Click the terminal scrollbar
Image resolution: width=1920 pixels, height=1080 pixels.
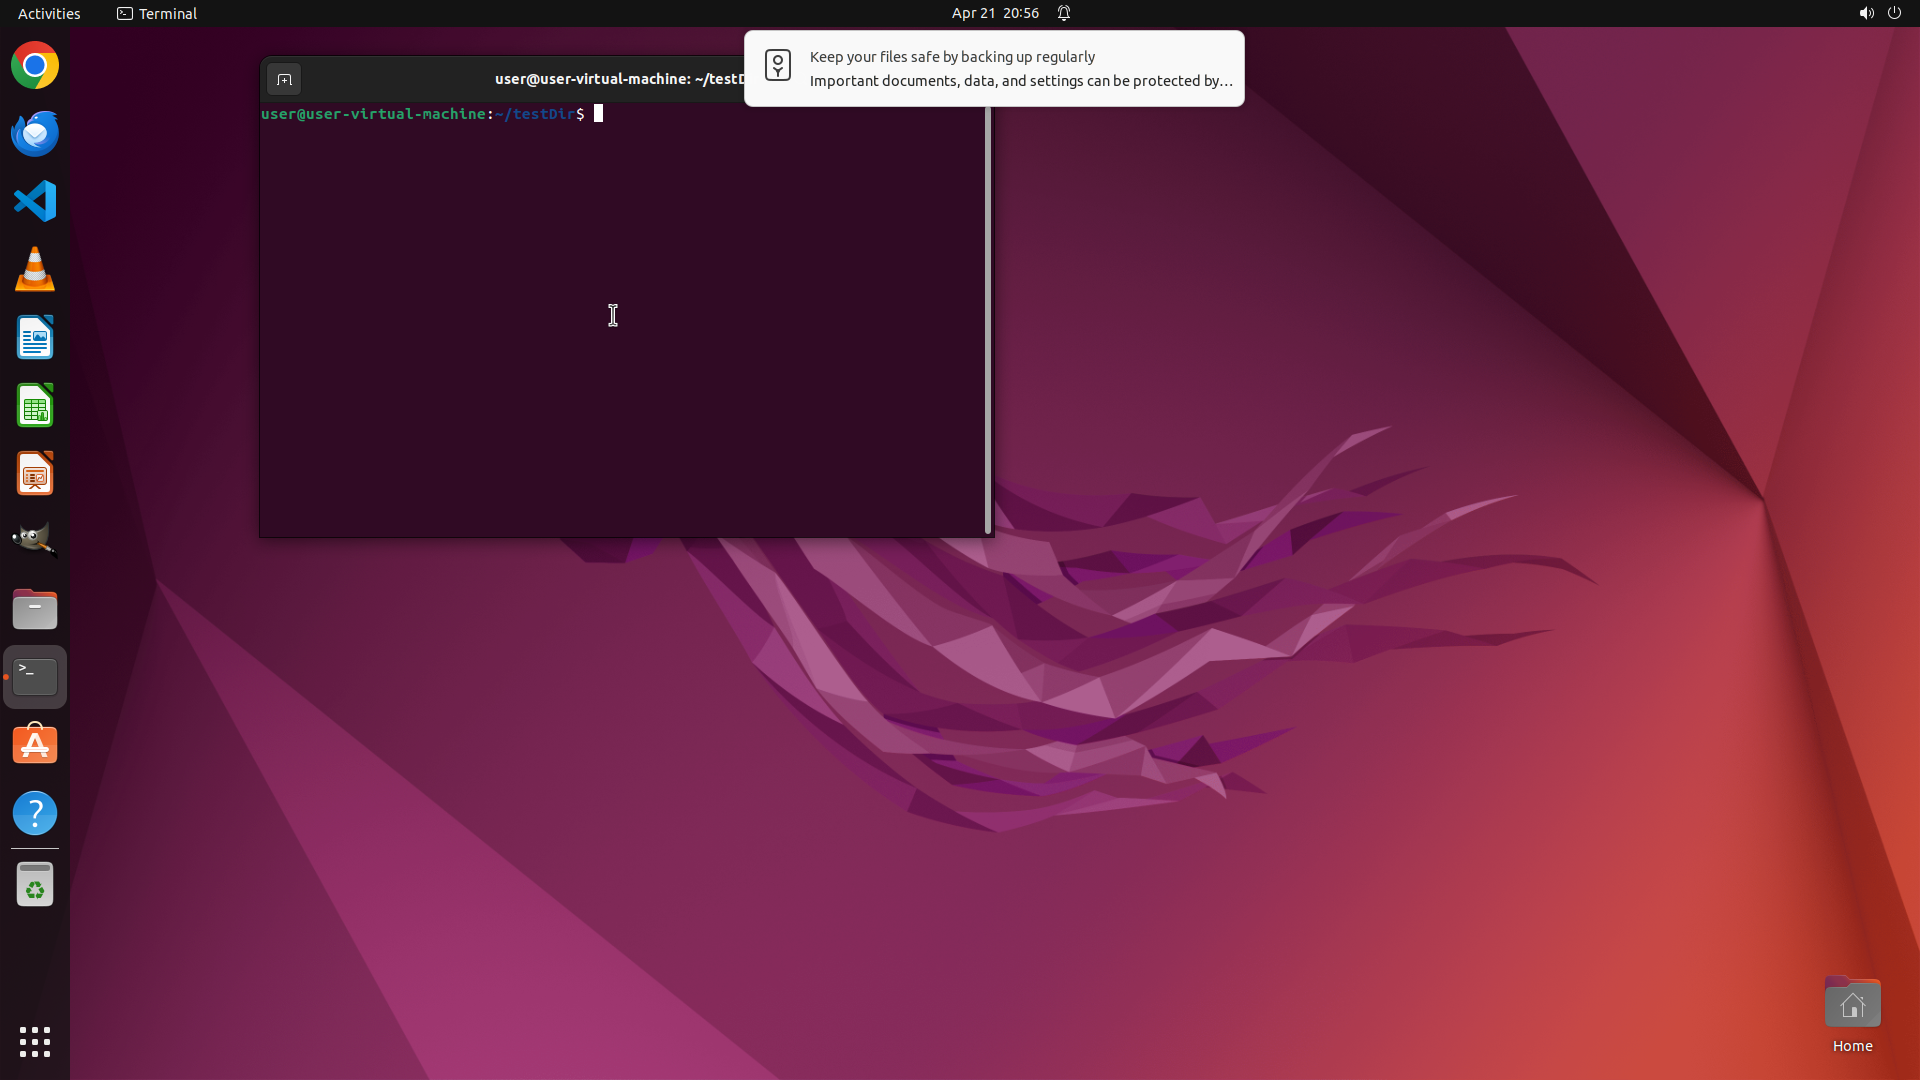[988, 320]
